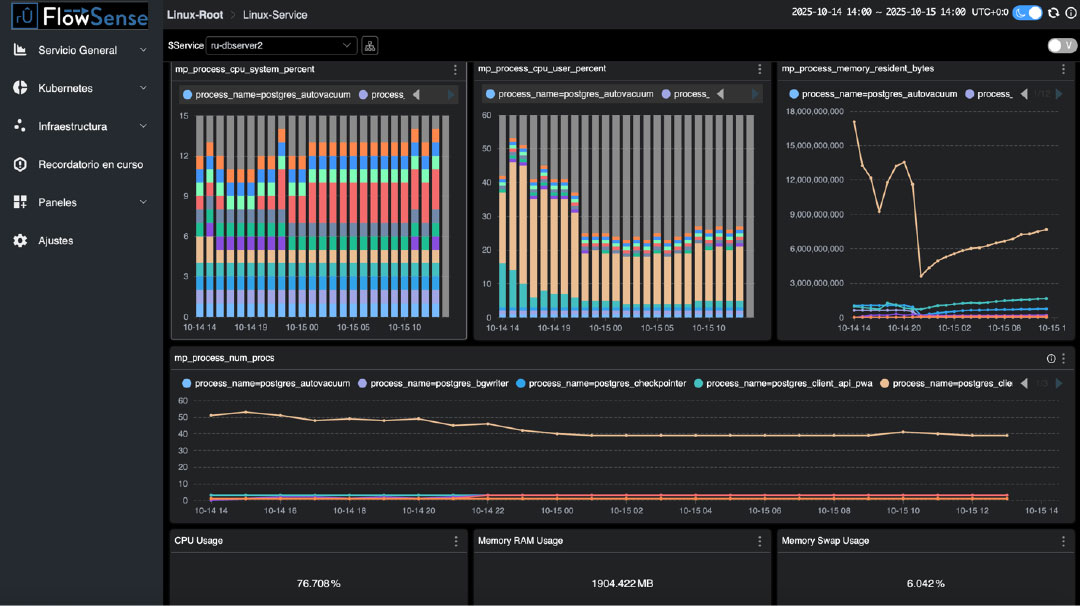Open options menu for mp_process_cpu_system_percent panel
The height and width of the screenshot is (606, 1080).
pos(456,70)
